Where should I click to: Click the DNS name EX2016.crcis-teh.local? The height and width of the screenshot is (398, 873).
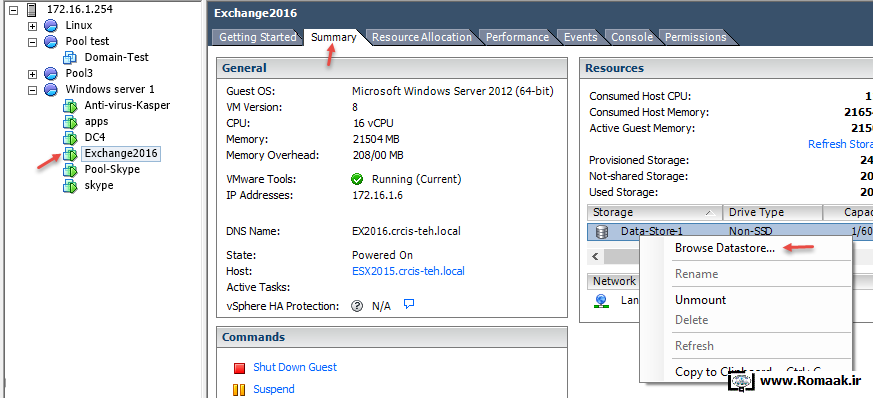pos(406,231)
